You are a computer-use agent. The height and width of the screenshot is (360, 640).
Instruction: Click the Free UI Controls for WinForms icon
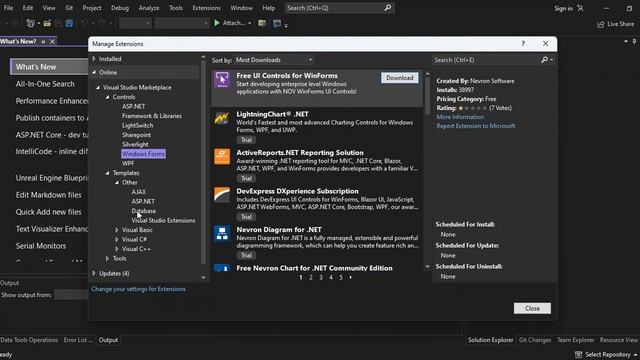tap(222, 80)
